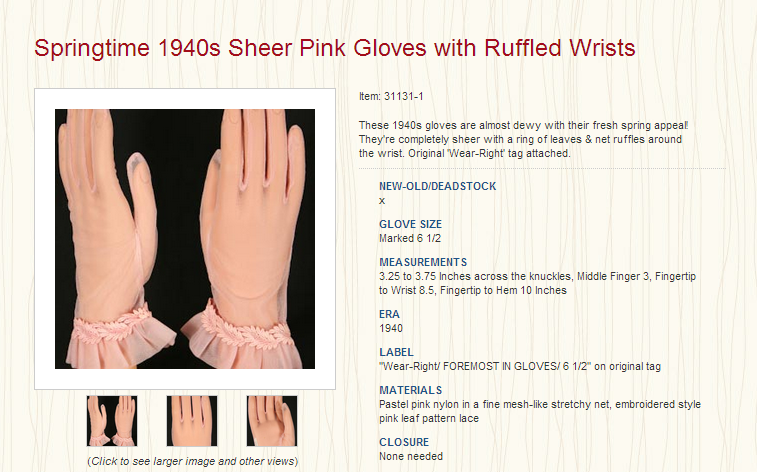Click the 'Click to see larger image' caption

coord(193,461)
